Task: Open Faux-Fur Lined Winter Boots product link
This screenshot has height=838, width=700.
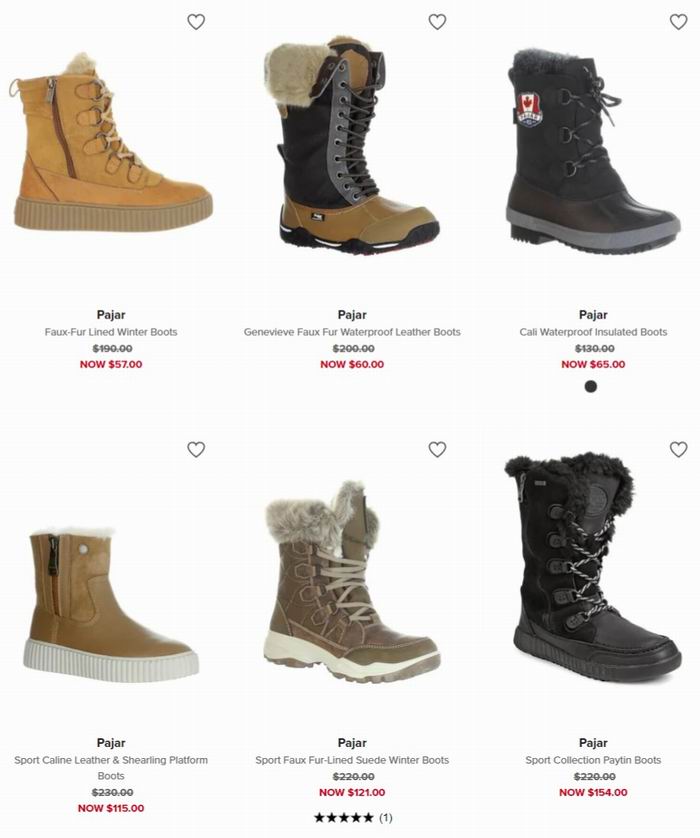Action: click(x=111, y=332)
